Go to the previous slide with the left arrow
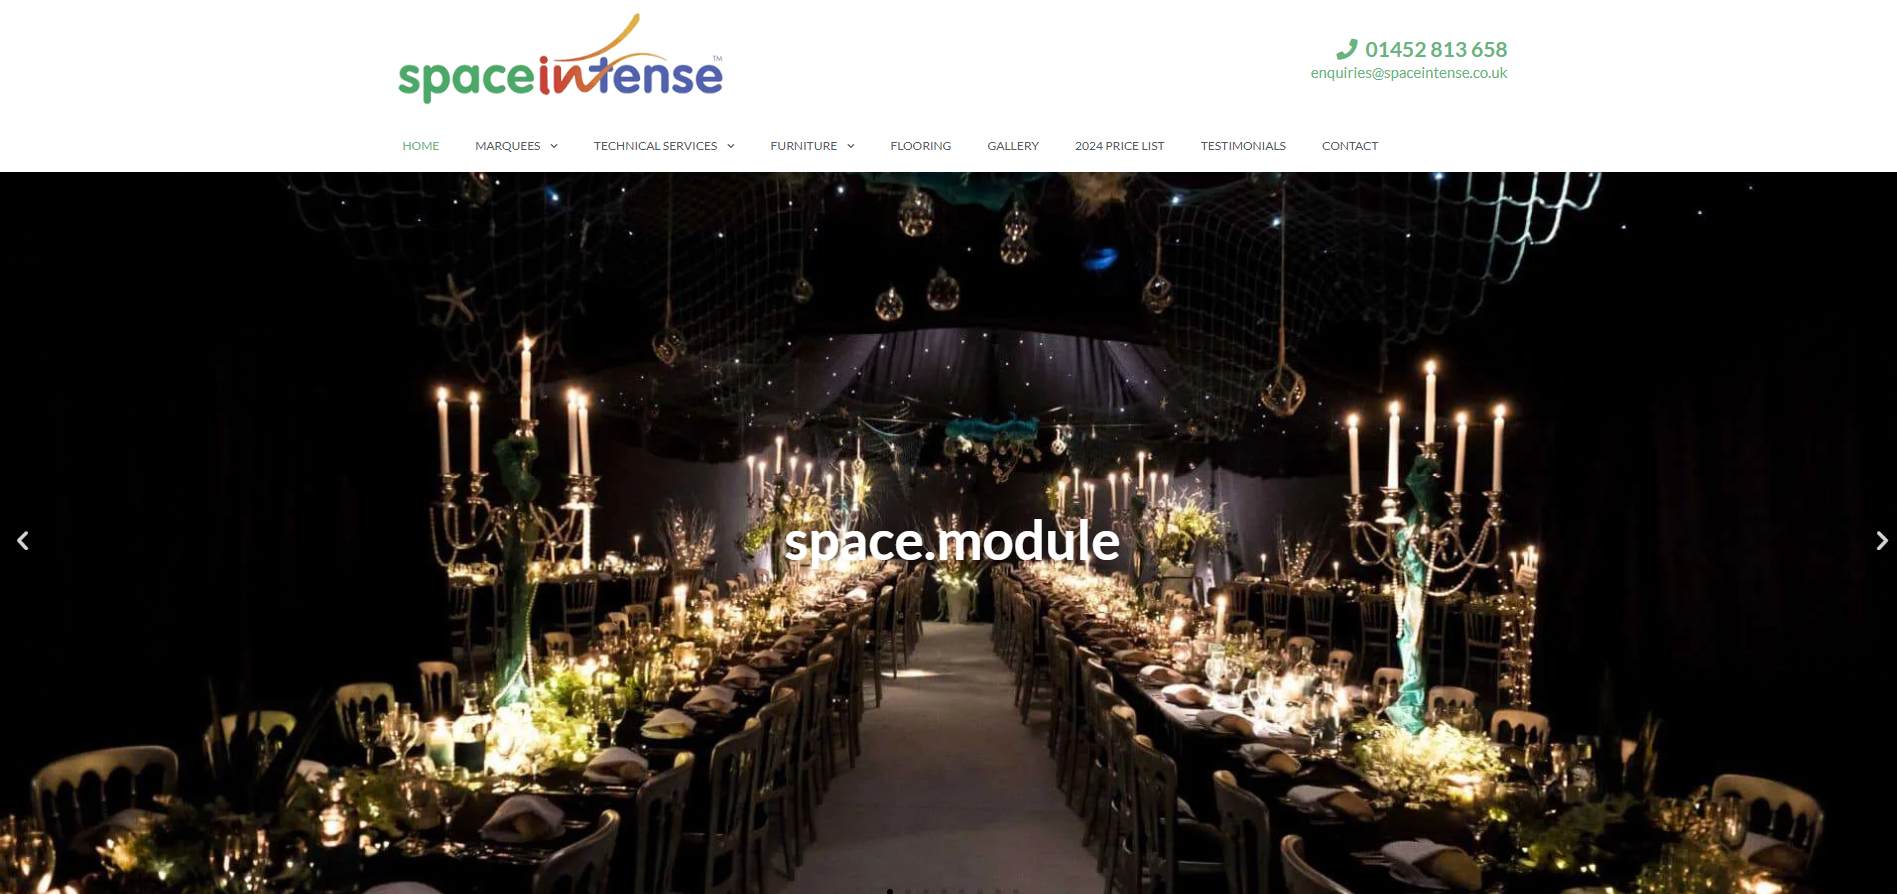 click(23, 541)
